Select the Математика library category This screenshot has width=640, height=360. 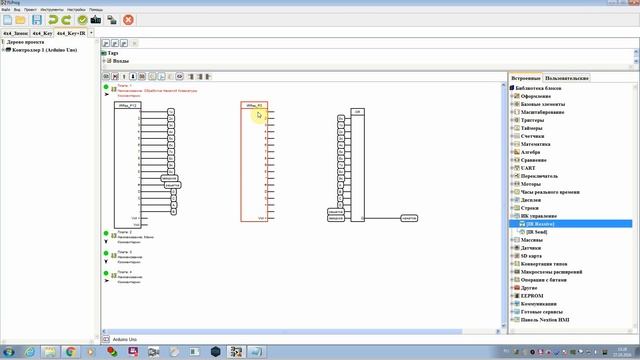536,144
